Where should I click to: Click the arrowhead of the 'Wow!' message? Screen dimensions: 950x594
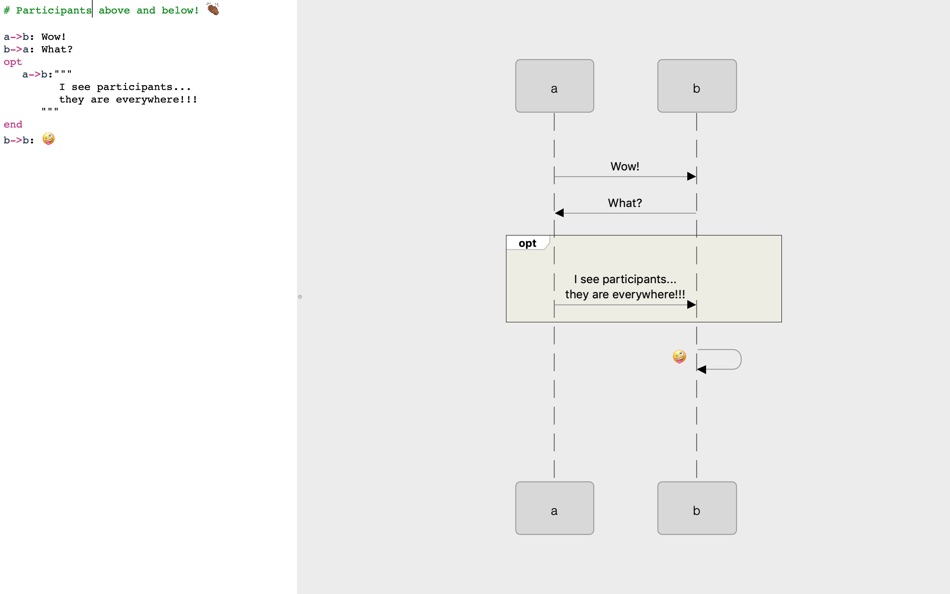pyautogui.click(x=691, y=176)
